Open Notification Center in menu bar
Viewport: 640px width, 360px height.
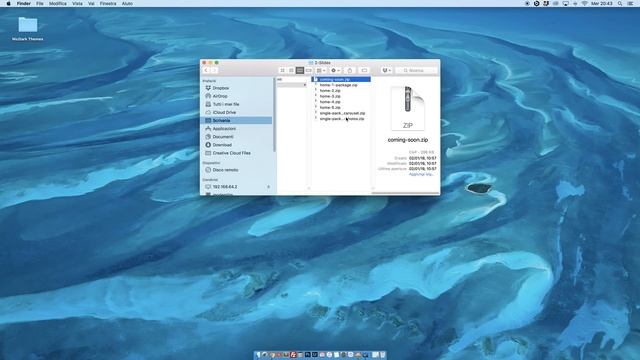(x=631, y=3)
